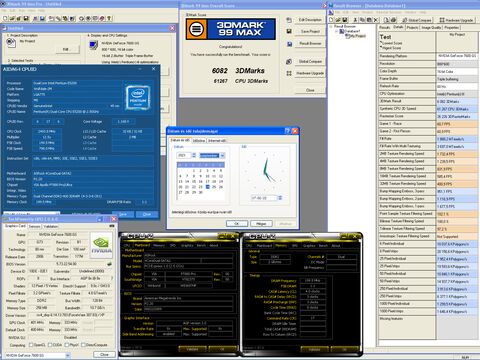Select the highlighted day 24 in the calendar

[208, 187]
